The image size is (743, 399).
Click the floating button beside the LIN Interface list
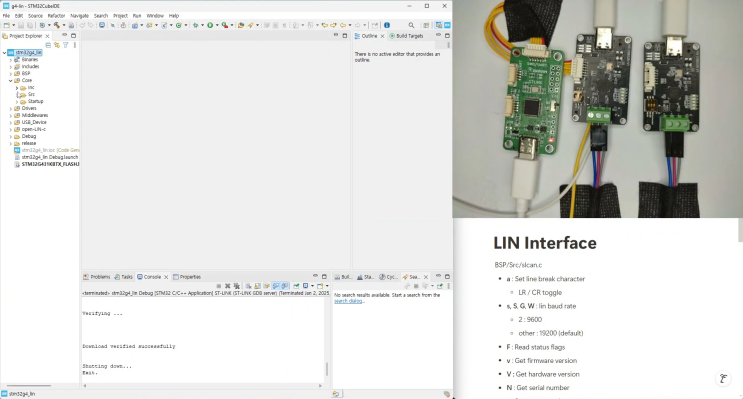point(723,378)
